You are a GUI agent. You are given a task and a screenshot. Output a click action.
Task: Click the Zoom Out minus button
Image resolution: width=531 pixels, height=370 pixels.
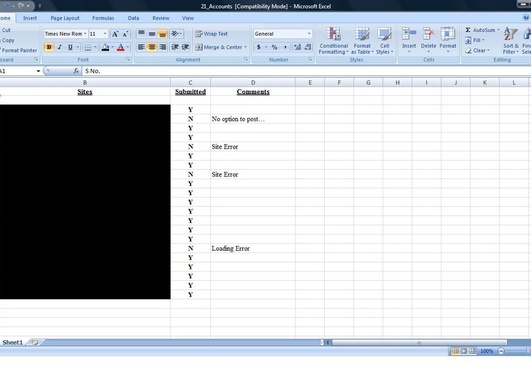(x=501, y=351)
